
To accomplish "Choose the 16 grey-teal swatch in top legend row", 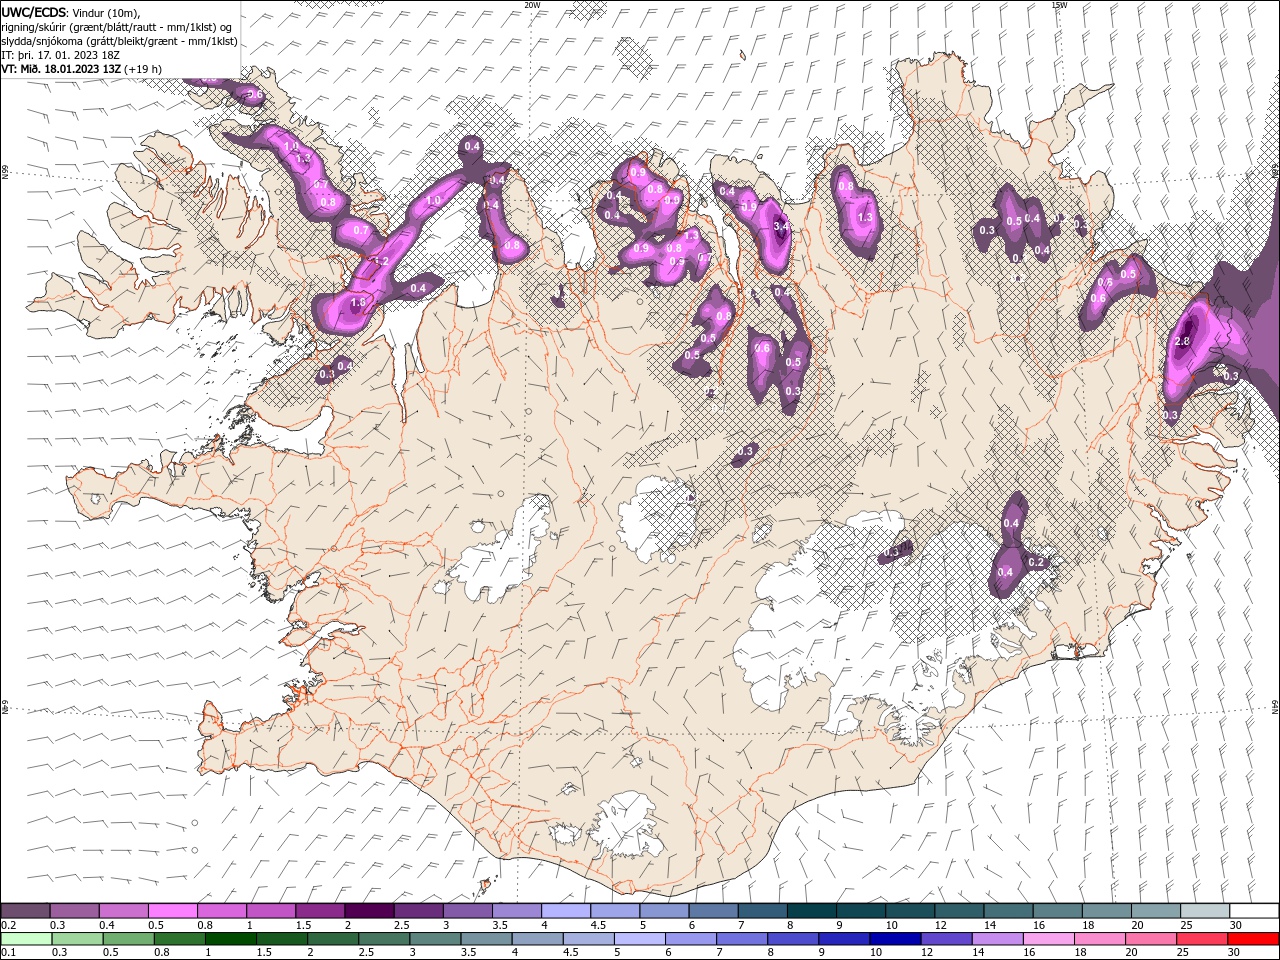I will click(x=1058, y=911).
